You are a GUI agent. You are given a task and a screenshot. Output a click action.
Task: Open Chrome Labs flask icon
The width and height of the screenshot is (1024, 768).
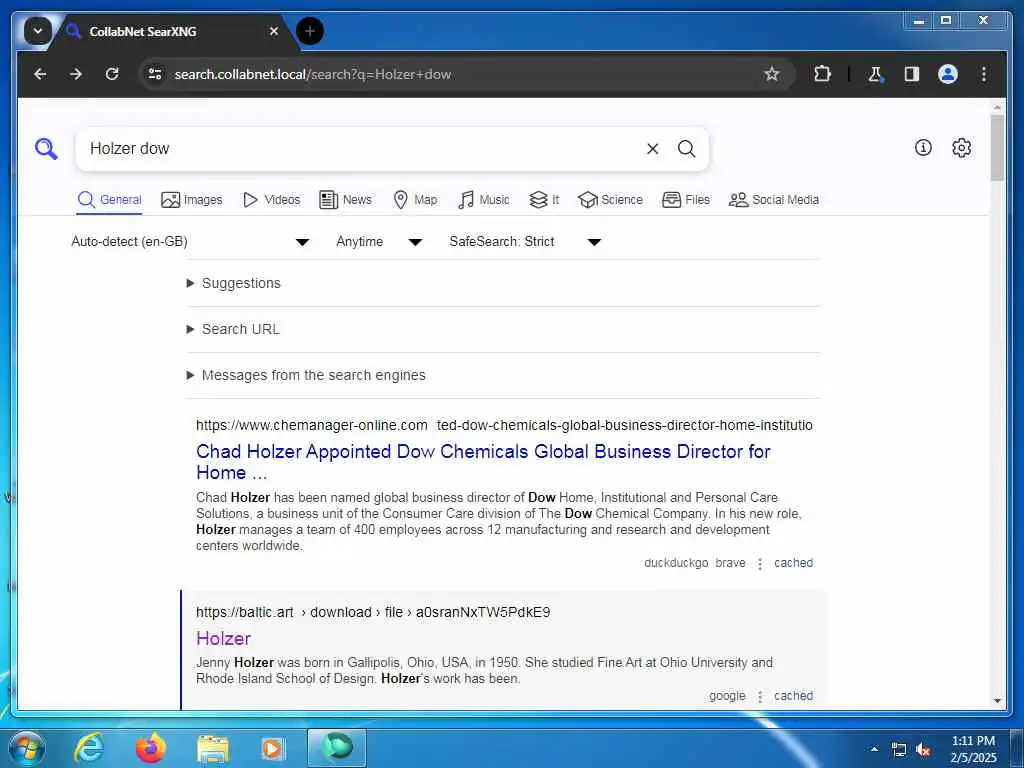click(x=875, y=74)
